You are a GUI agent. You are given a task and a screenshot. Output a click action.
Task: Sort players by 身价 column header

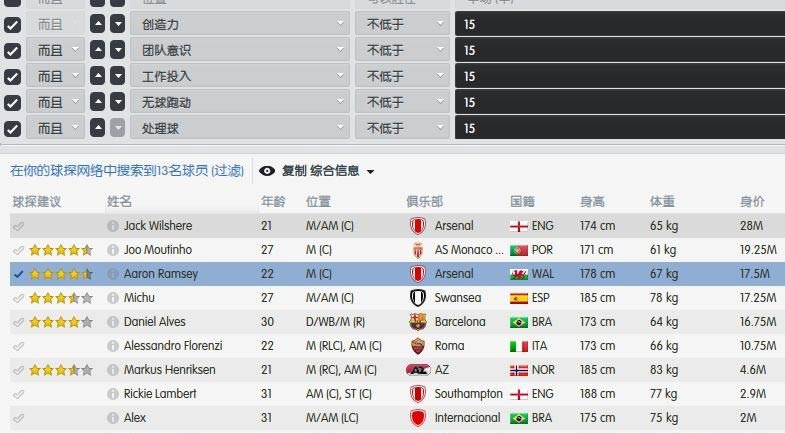(752, 201)
